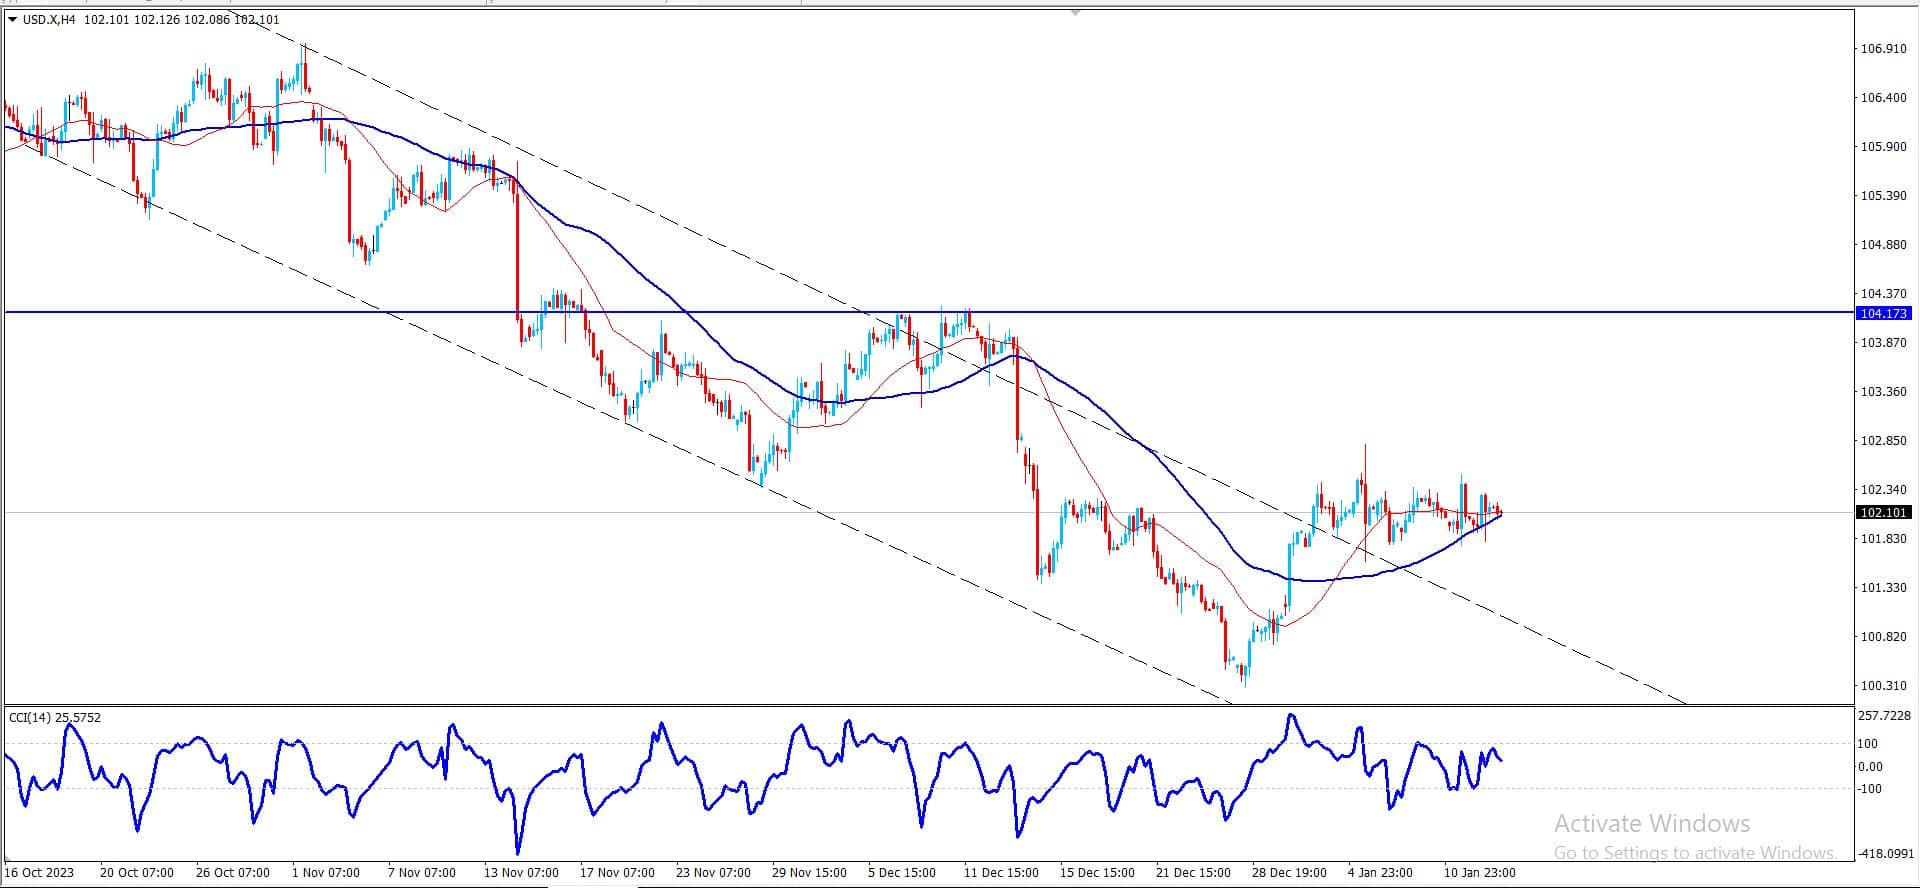Select the 100.310 price scale label
The image size is (1920, 888).
click(1883, 685)
